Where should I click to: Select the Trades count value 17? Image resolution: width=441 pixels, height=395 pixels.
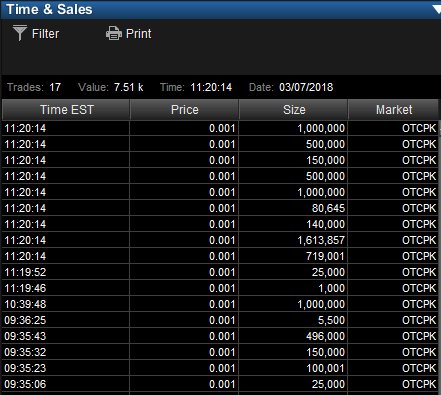[55, 87]
